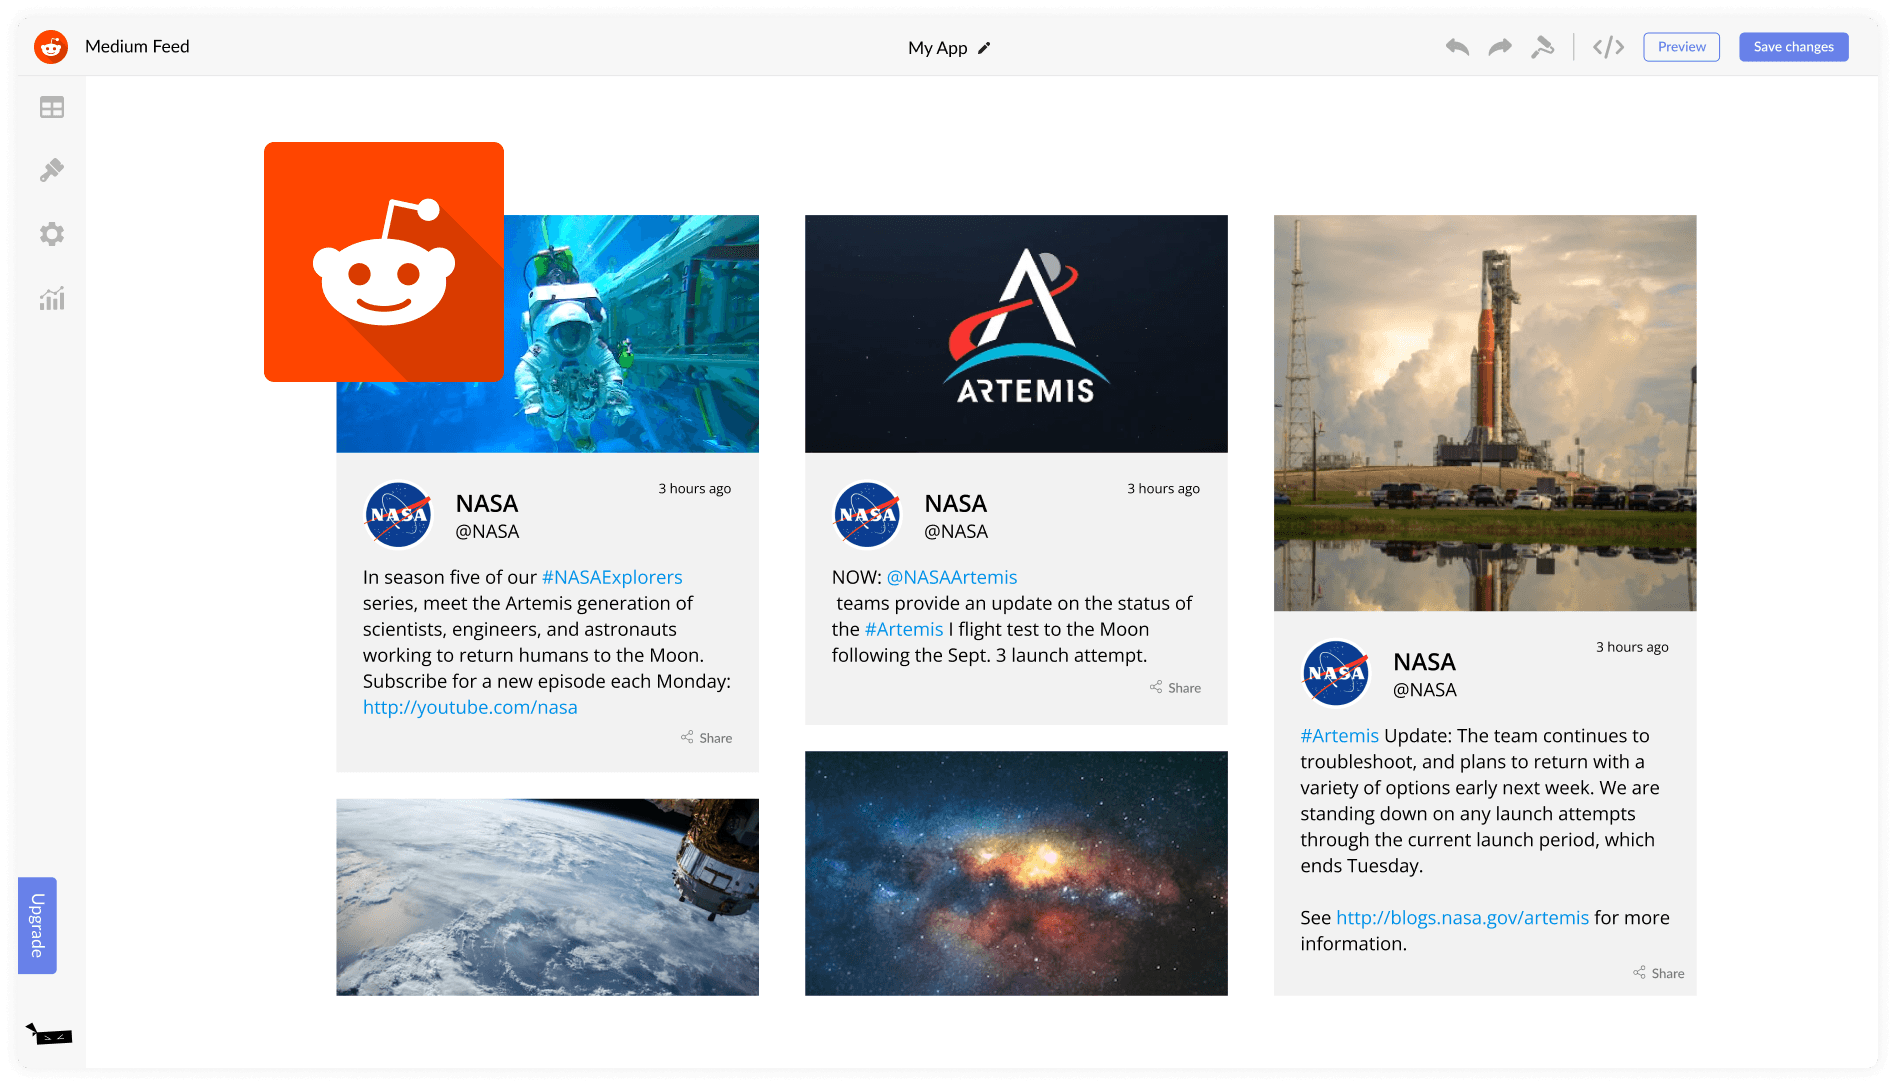The width and height of the screenshot is (1896, 1086).
Task: Click the NASA profile avatar
Action: pos(398,515)
